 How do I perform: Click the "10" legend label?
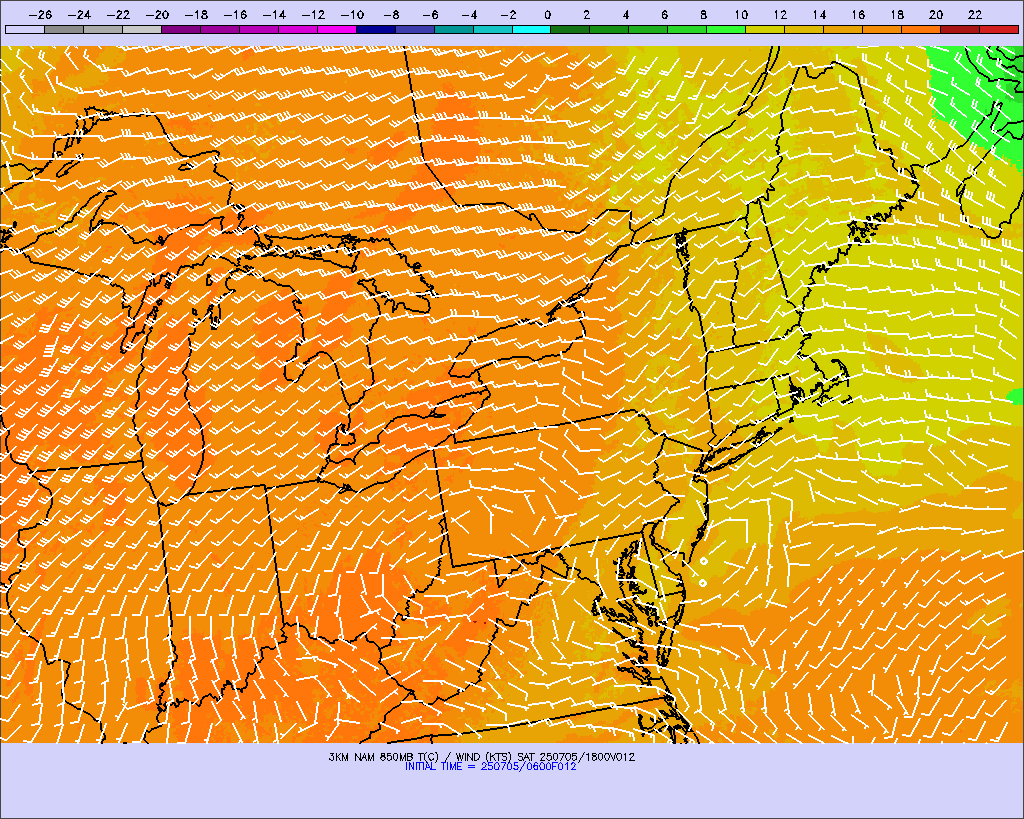coord(741,14)
